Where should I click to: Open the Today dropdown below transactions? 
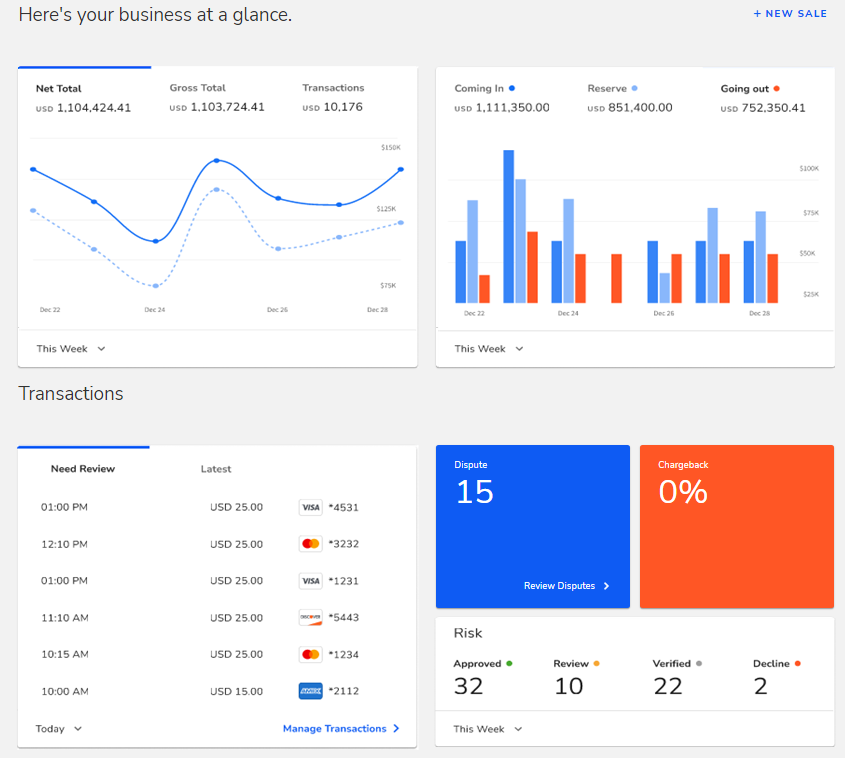click(57, 728)
